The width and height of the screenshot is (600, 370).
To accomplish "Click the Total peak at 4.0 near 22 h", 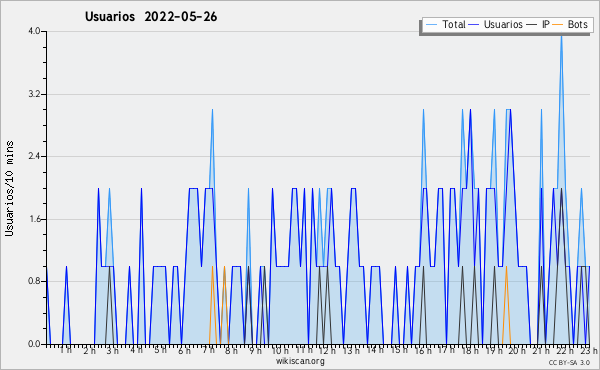I will click(561, 35).
